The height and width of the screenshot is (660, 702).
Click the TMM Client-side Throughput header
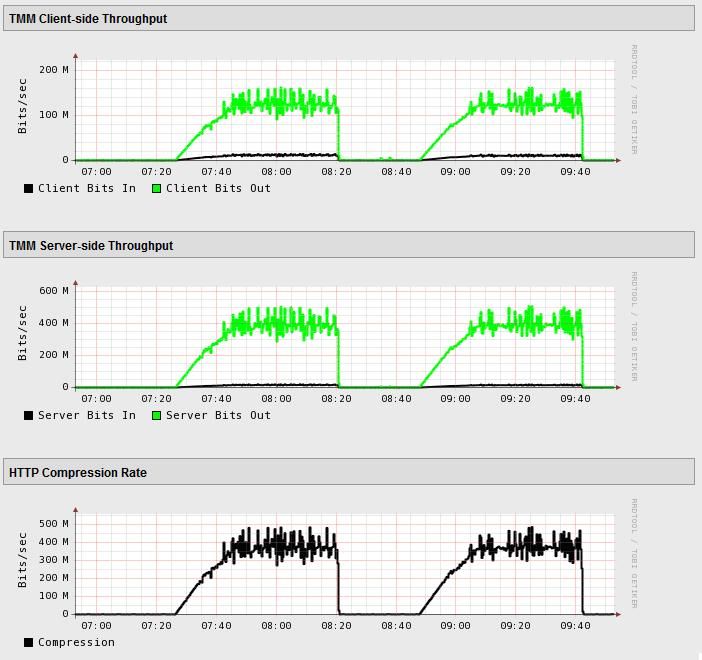pos(349,18)
